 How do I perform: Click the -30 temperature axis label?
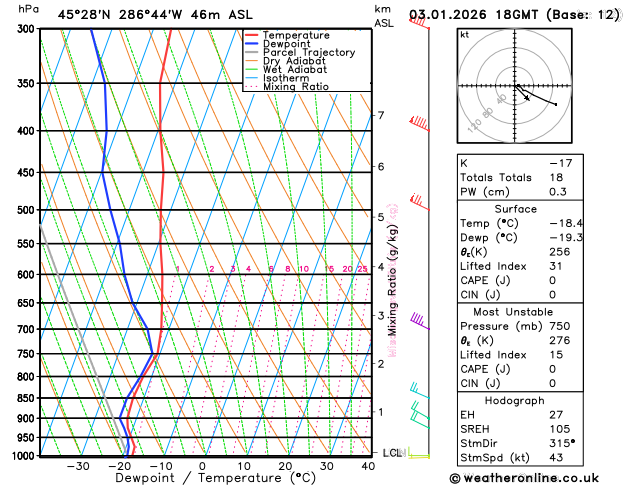point(78,466)
